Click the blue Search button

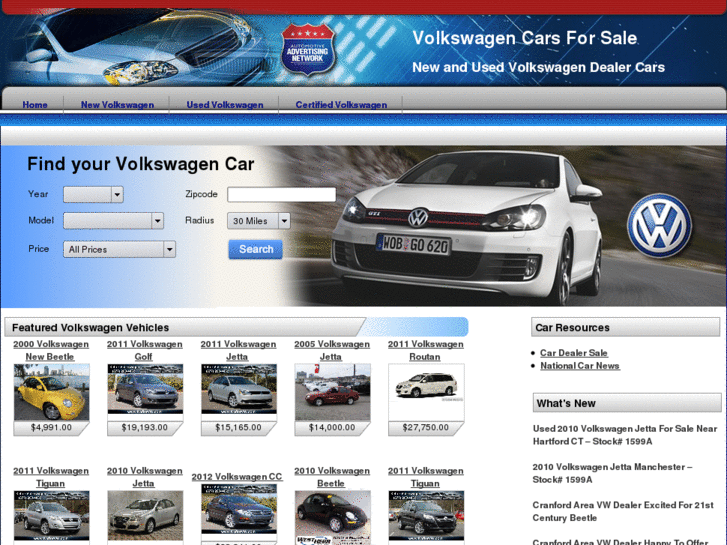[255, 249]
